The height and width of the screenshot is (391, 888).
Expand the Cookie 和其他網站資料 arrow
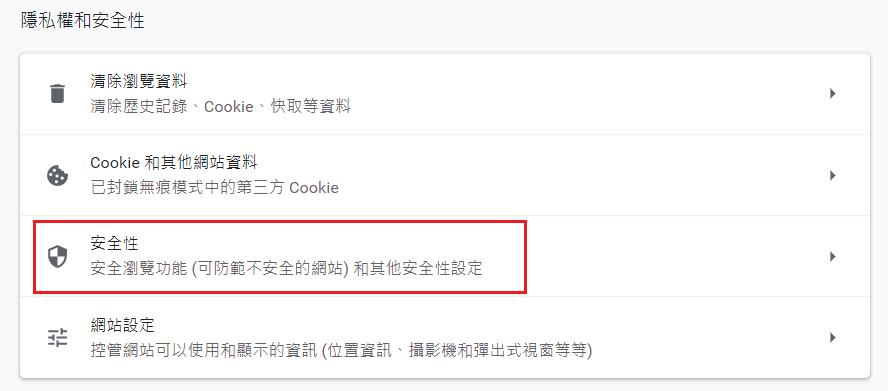click(x=832, y=176)
